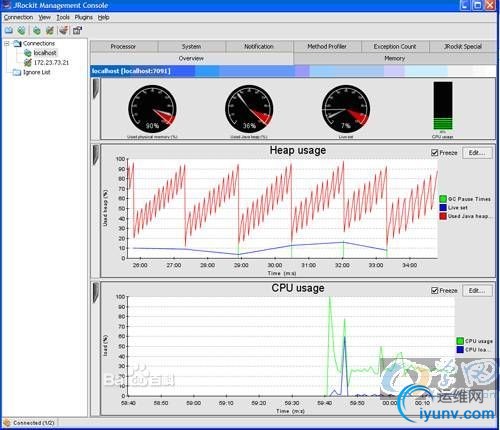Viewport: 500px width, 430px height.
Task: Open the View menu
Action: click(x=45, y=17)
